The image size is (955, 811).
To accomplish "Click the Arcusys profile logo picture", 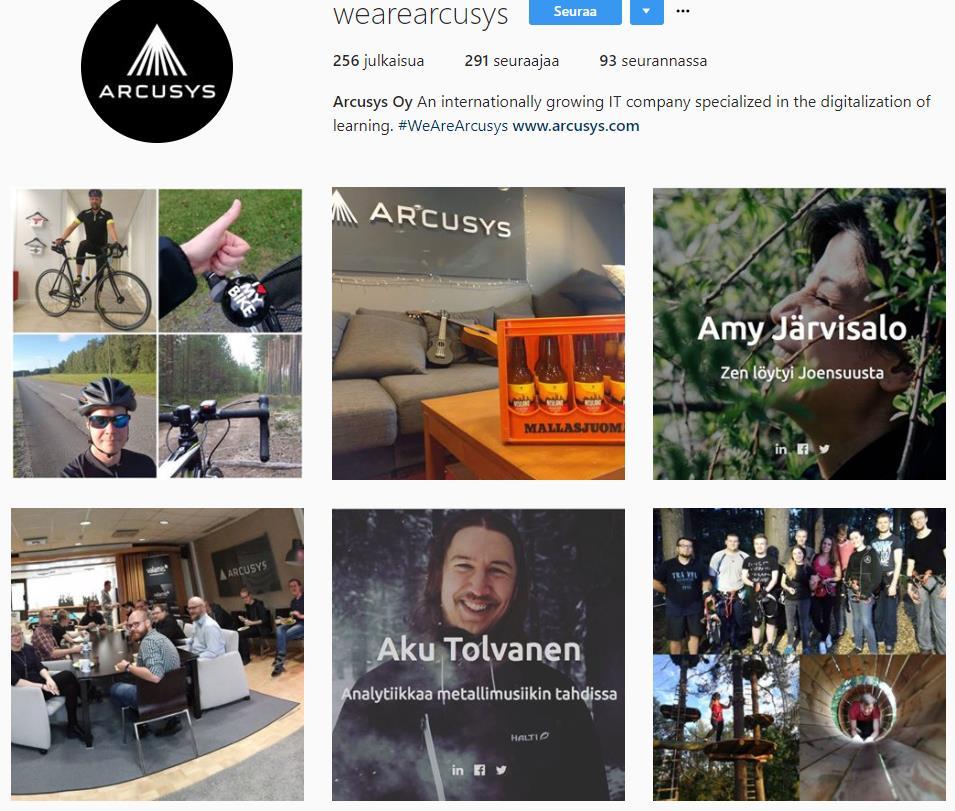I will click(157, 67).
